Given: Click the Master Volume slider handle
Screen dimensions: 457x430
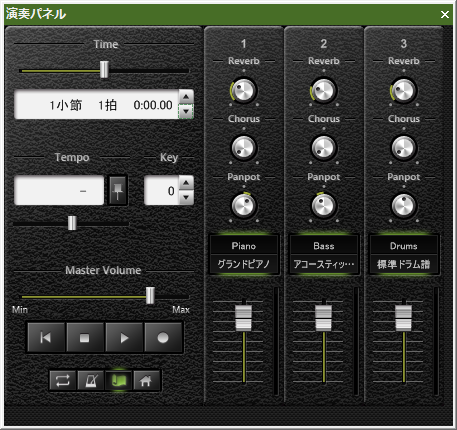Looking at the screenshot, I should (x=150, y=296).
